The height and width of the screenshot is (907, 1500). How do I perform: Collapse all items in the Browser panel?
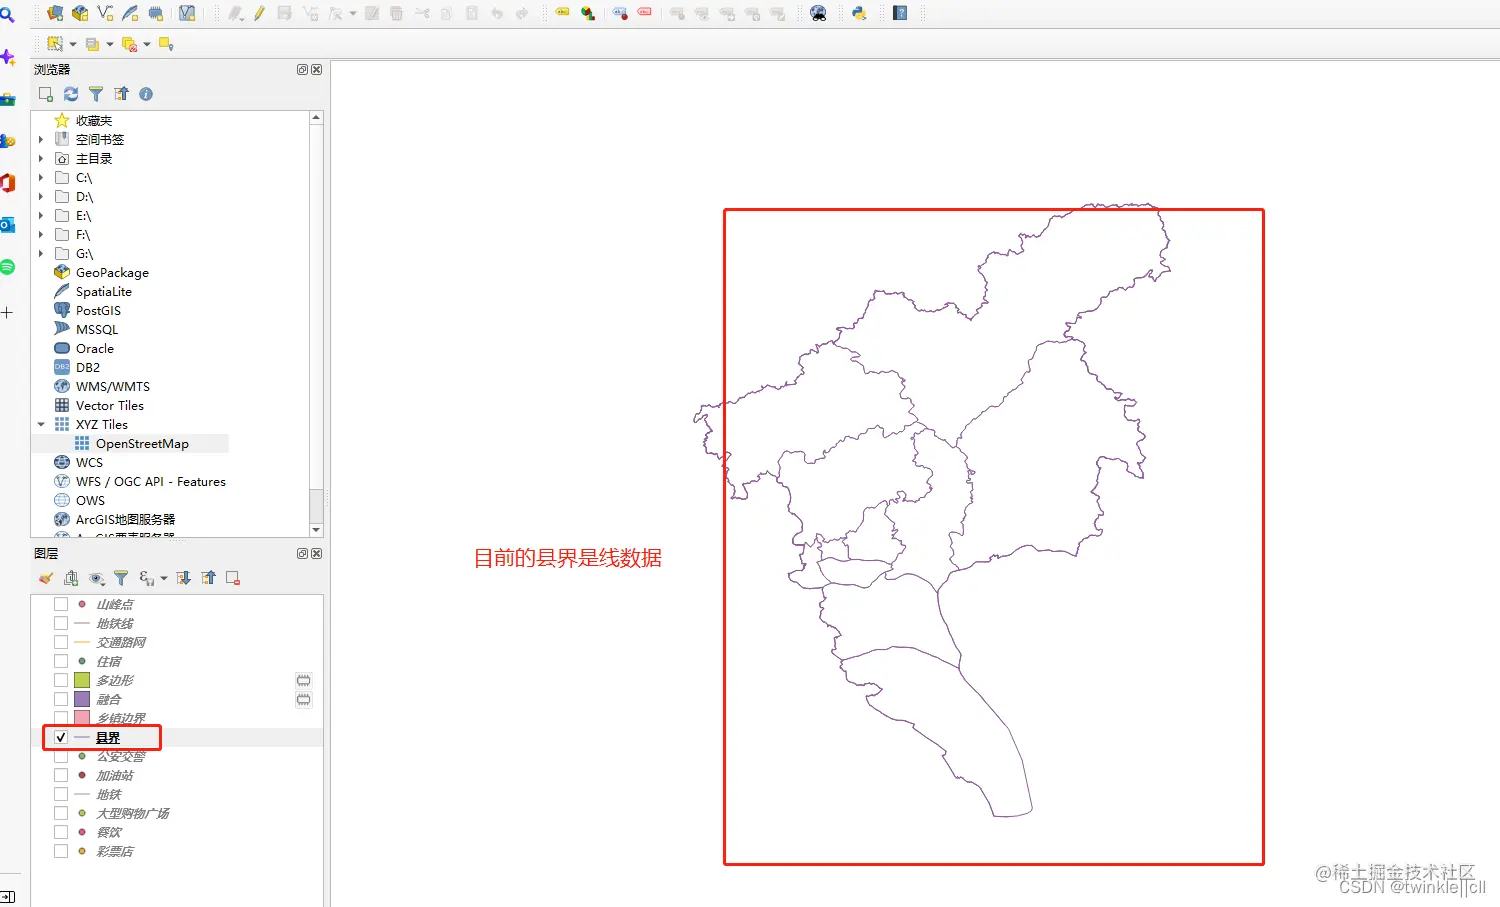pyautogui.click(x=121, y=93)
